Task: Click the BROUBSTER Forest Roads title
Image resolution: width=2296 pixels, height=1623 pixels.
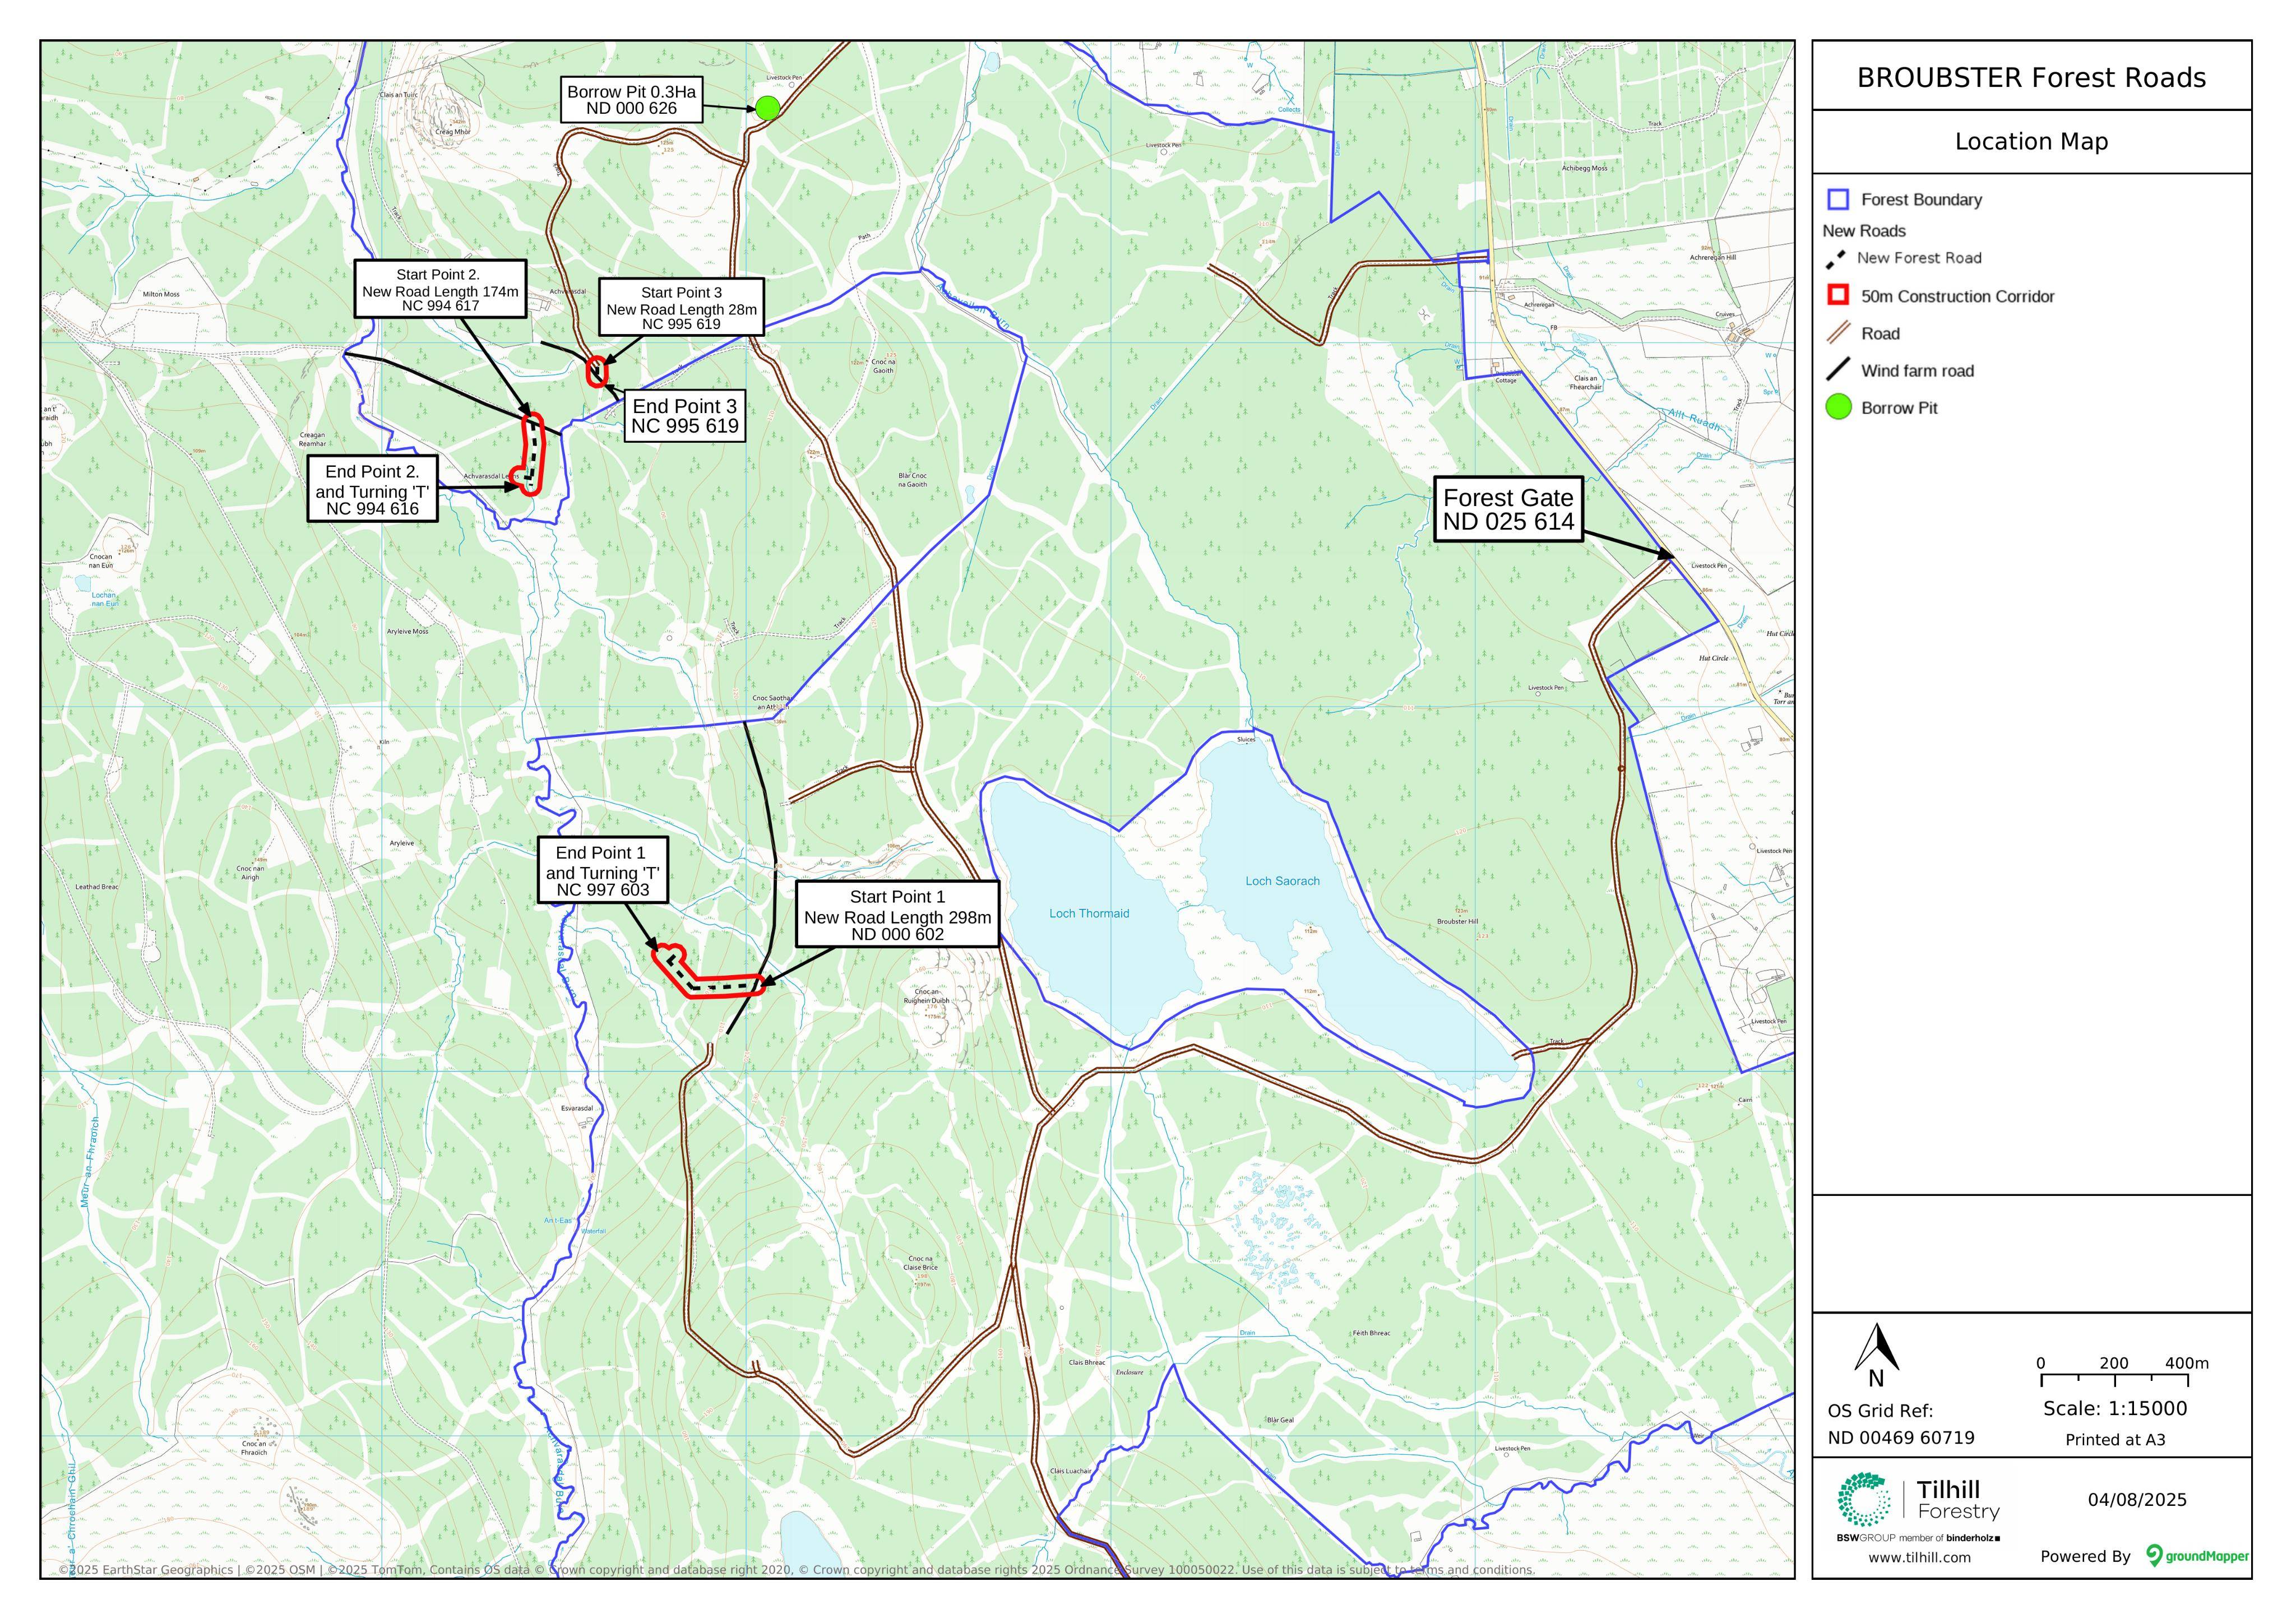Action: (2031, 77)
